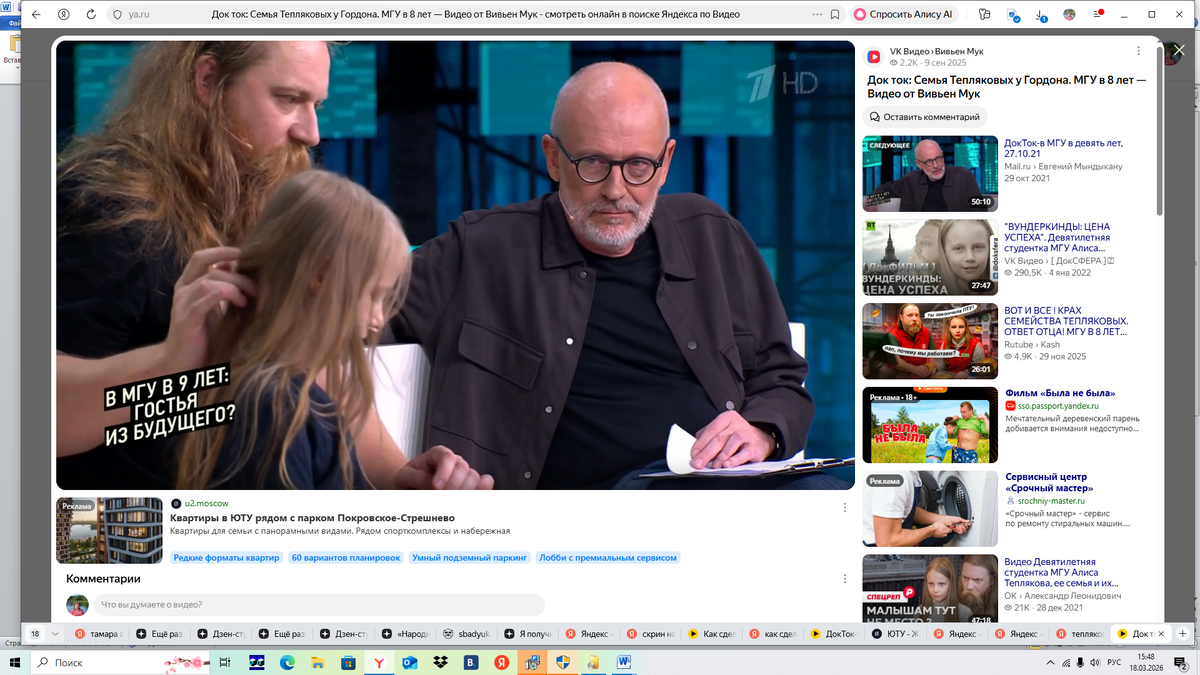Expand the tab counter 18 dropdown

(x=55, y=634)
